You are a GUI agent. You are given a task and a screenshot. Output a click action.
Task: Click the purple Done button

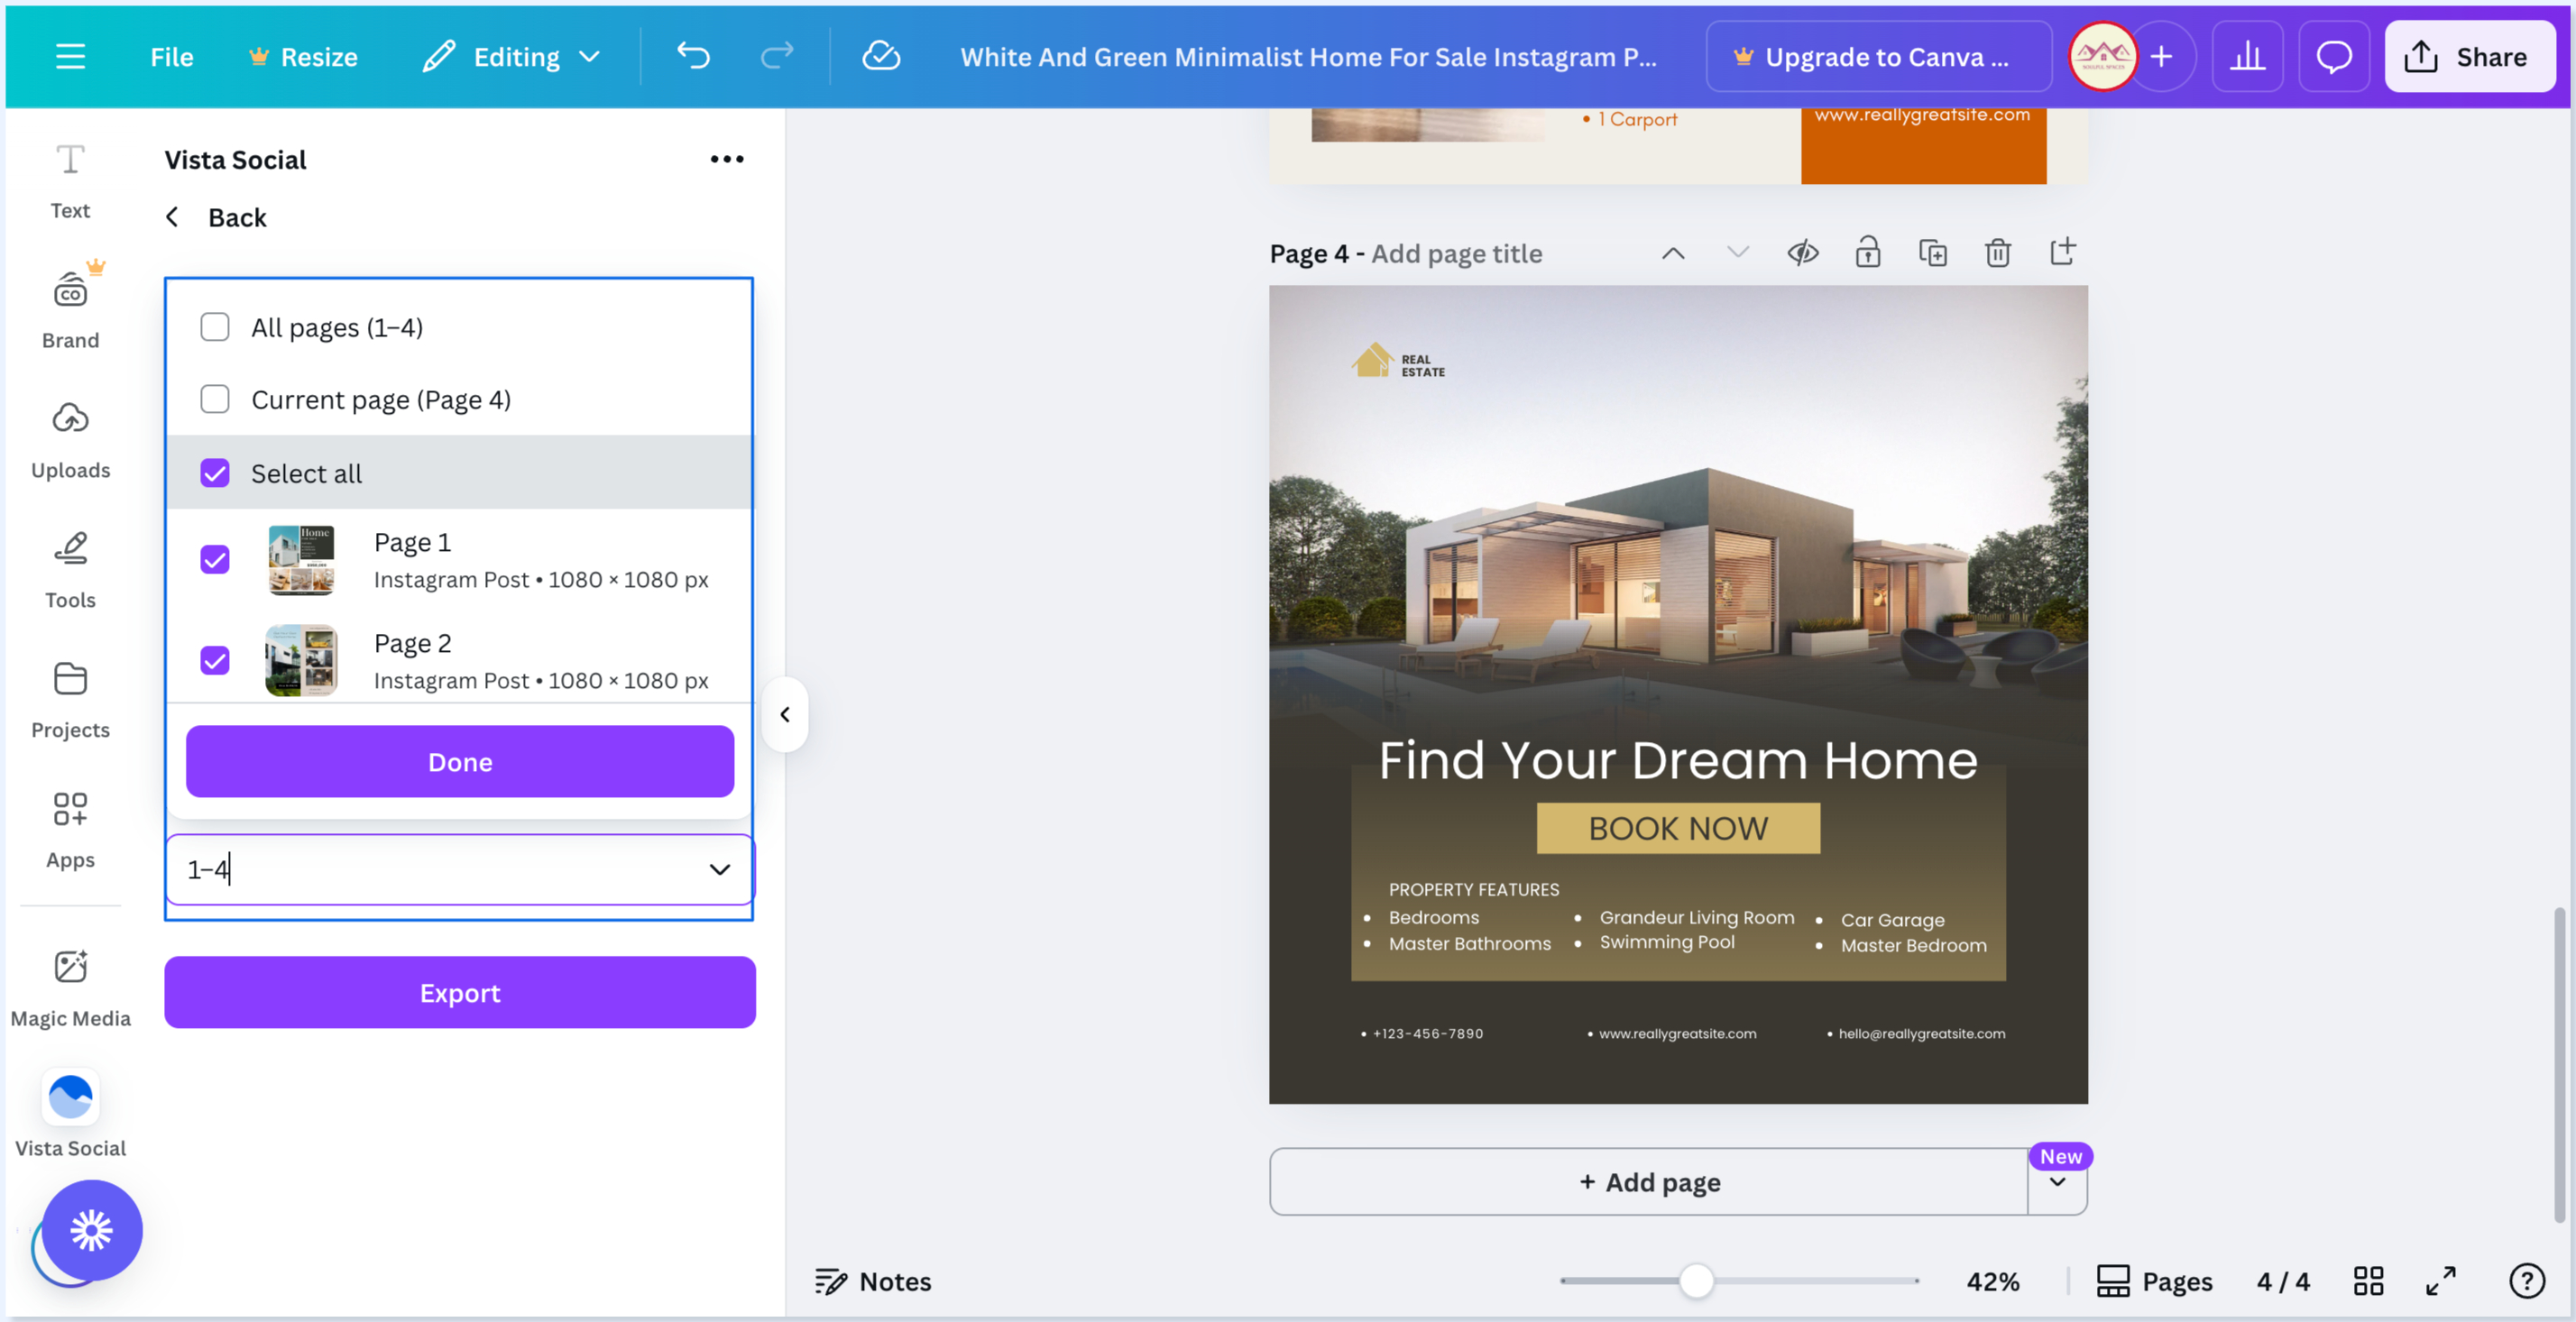coord(459,761)
